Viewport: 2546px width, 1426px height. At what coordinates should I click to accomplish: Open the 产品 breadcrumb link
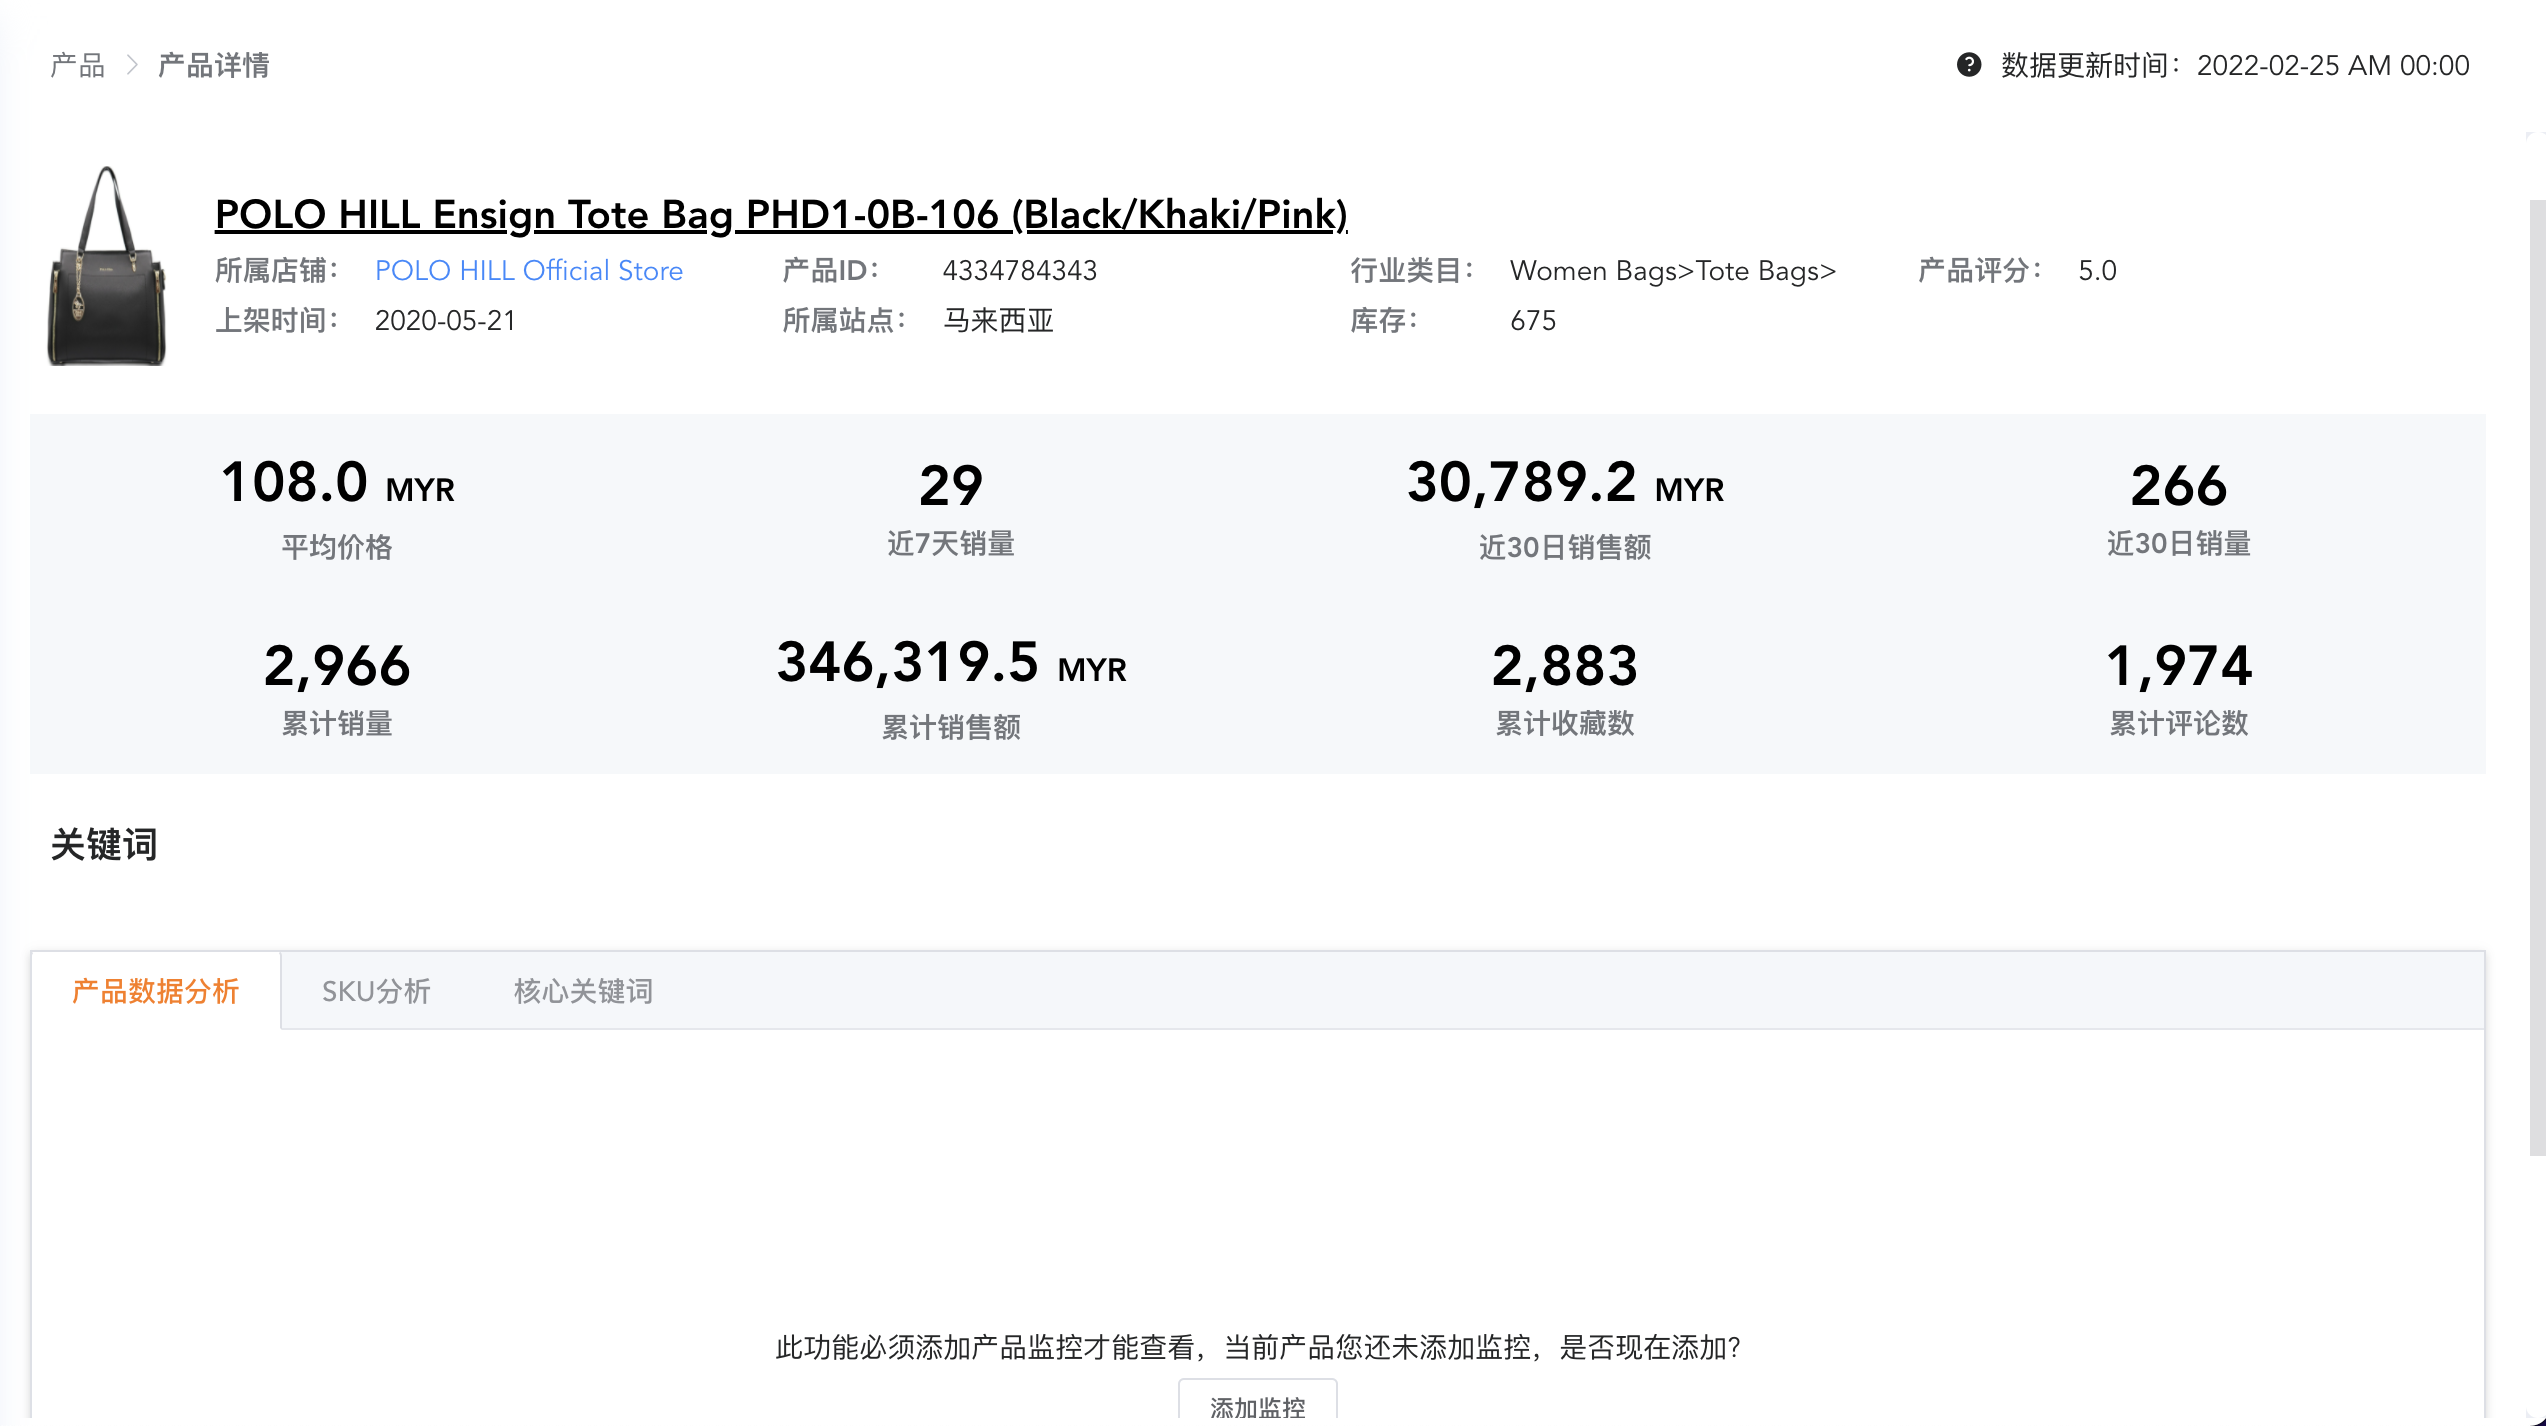[78, 66]
